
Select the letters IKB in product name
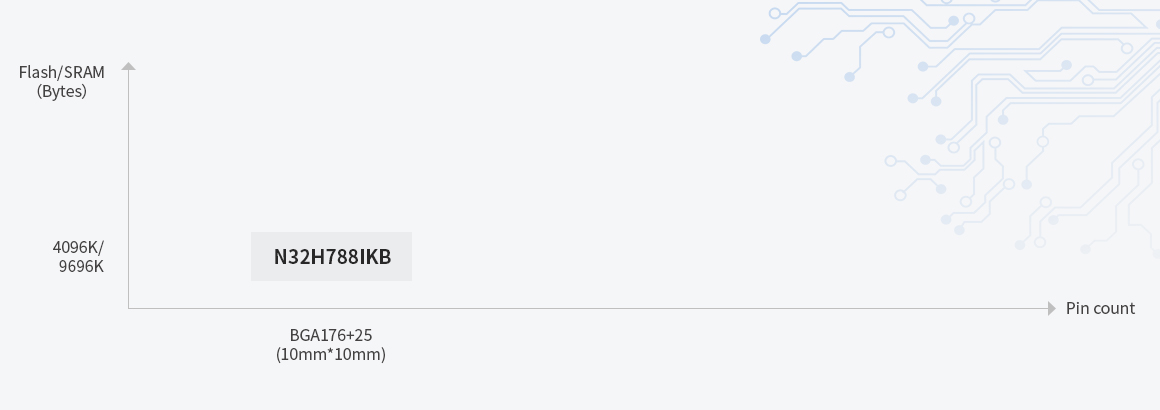[375, 257]
